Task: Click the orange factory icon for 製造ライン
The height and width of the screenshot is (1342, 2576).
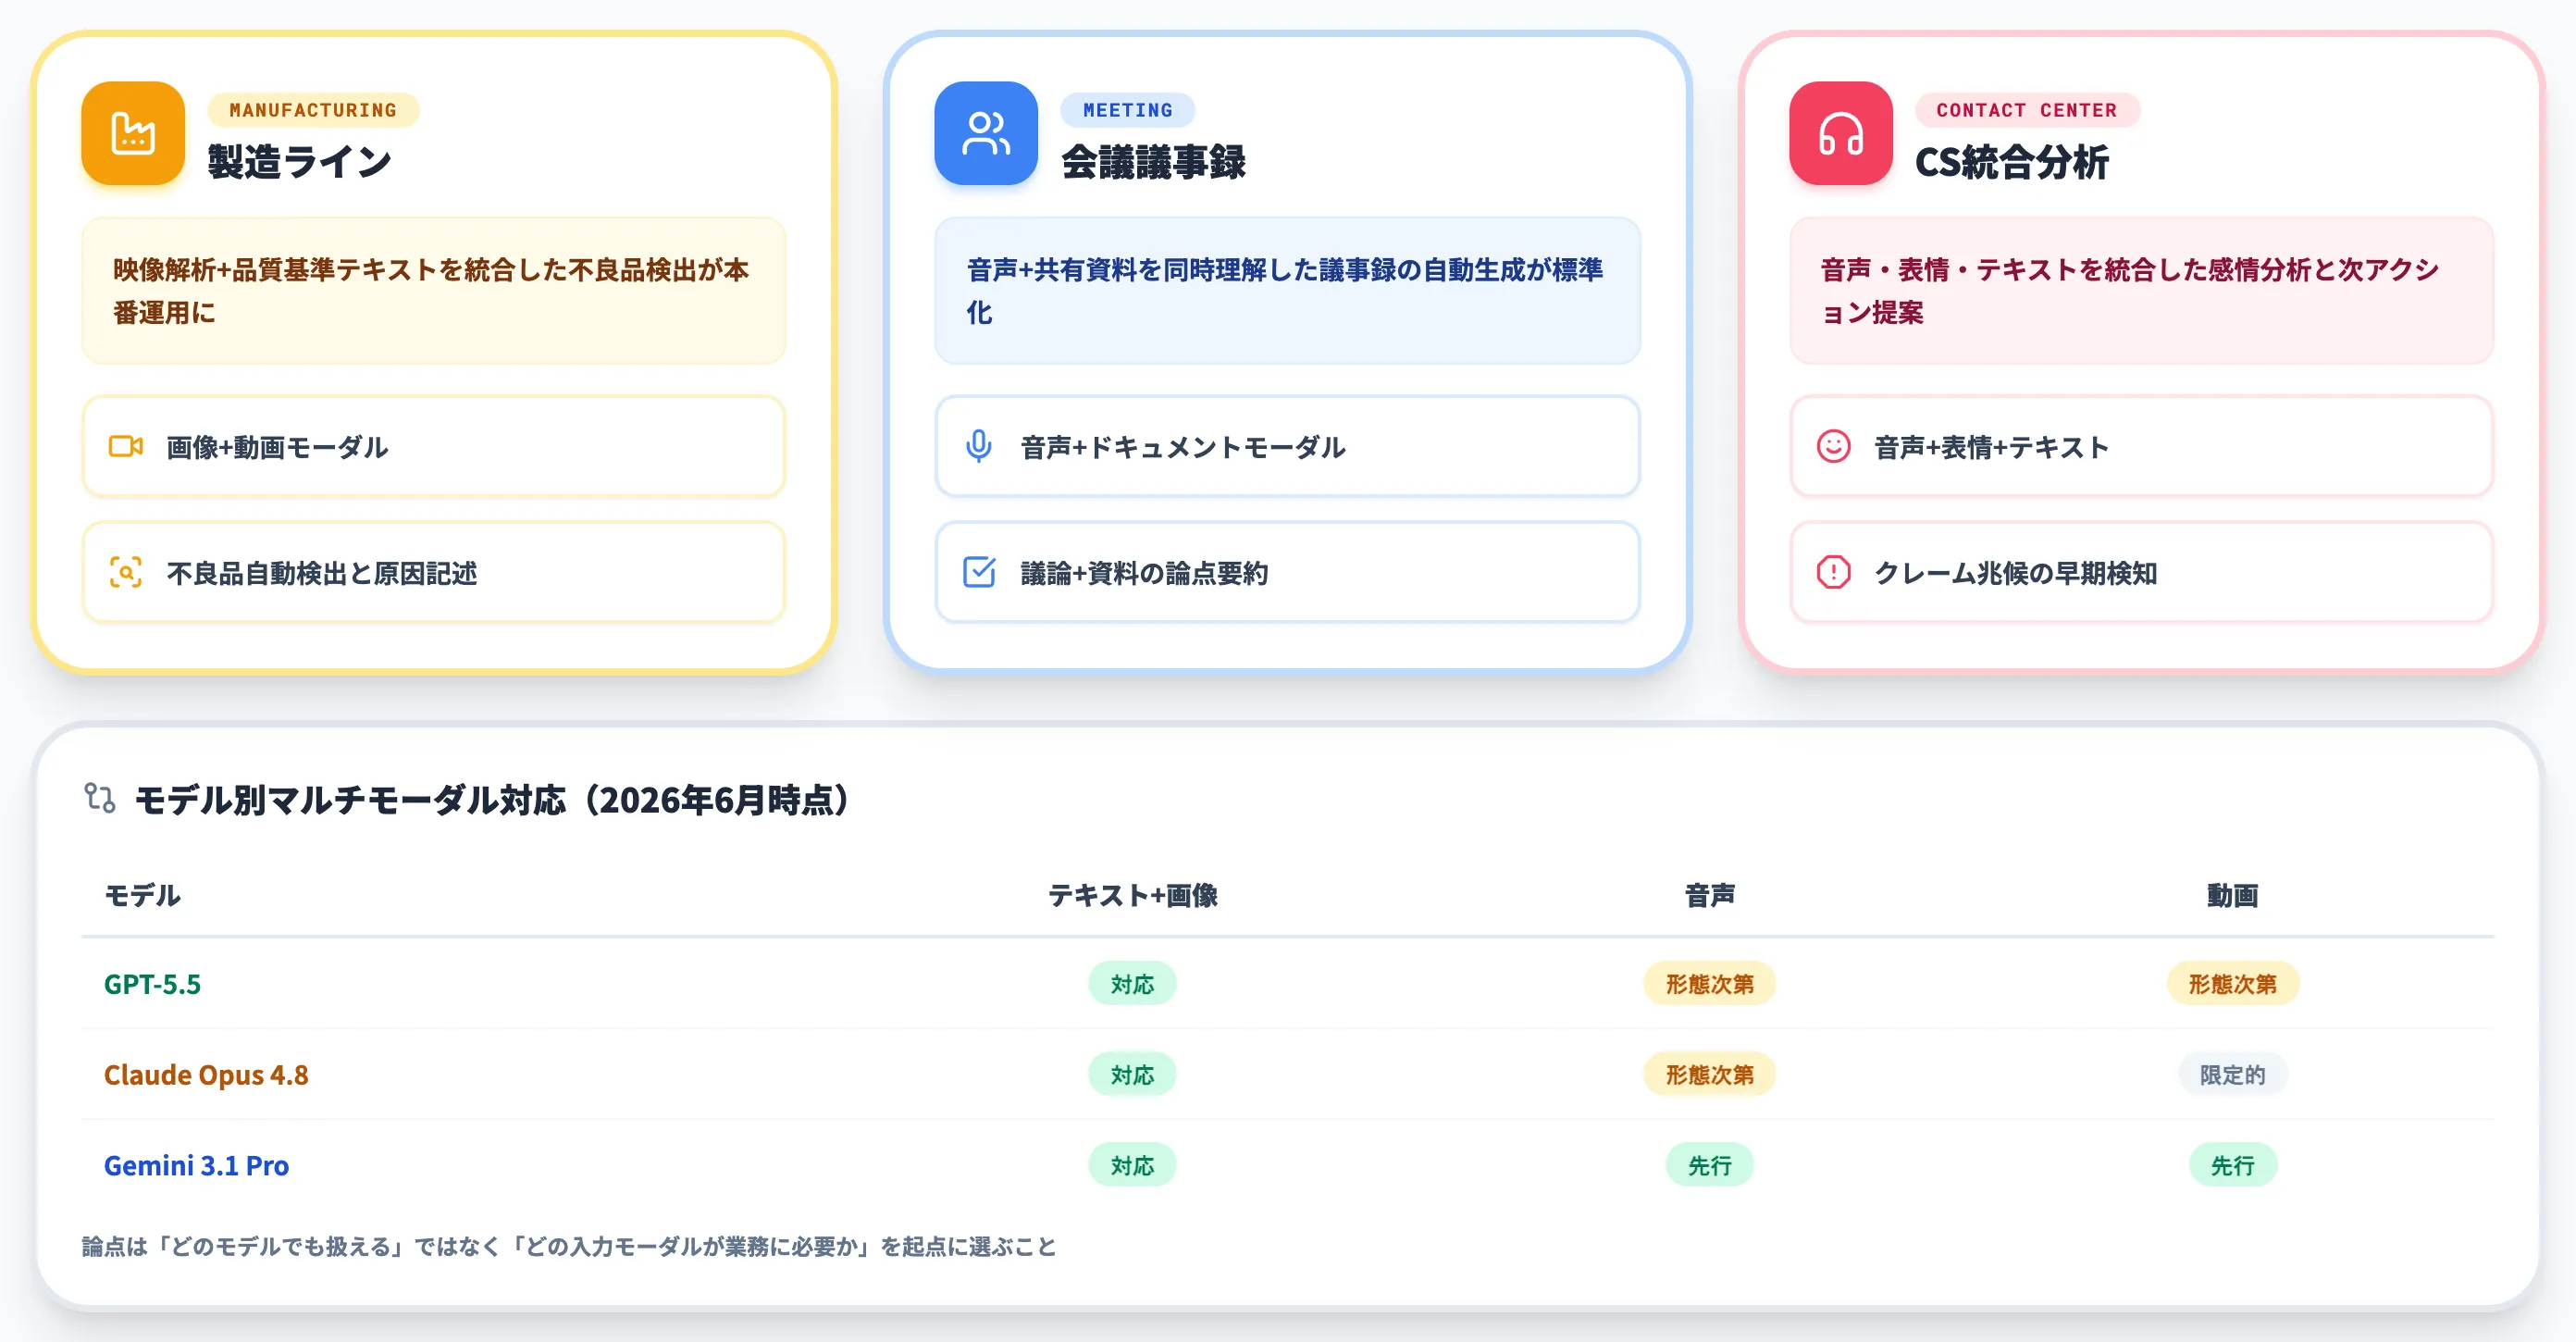Action: coord(133,133)
